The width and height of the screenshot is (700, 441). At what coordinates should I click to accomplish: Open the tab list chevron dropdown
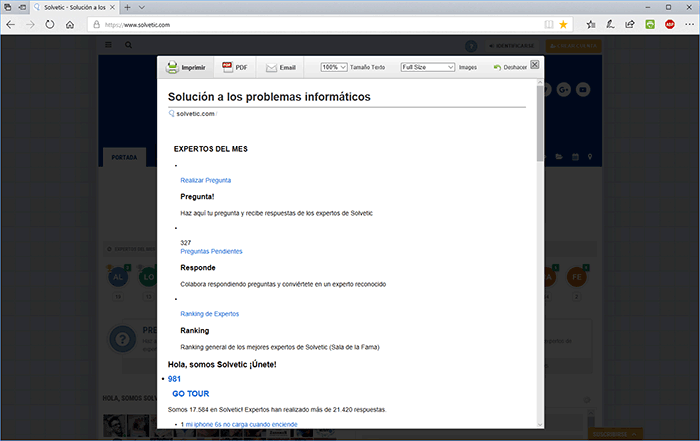[x=142, y=7]
